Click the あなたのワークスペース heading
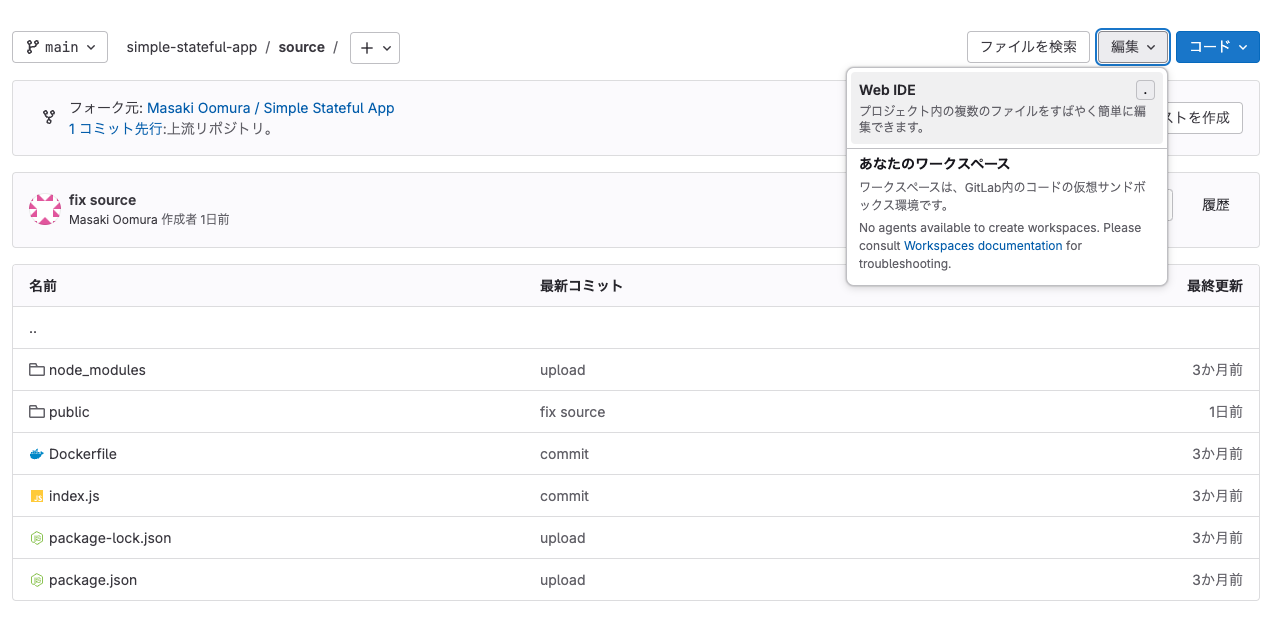 pos(934,164)
